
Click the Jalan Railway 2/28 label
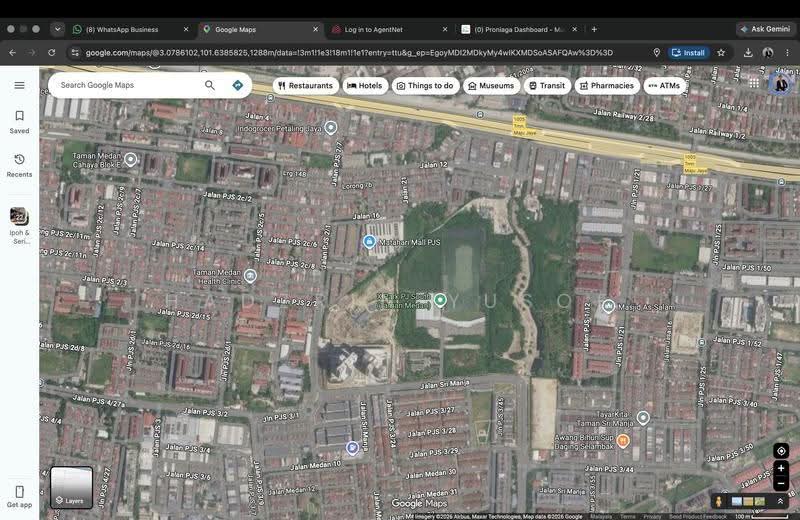(624, 114)
